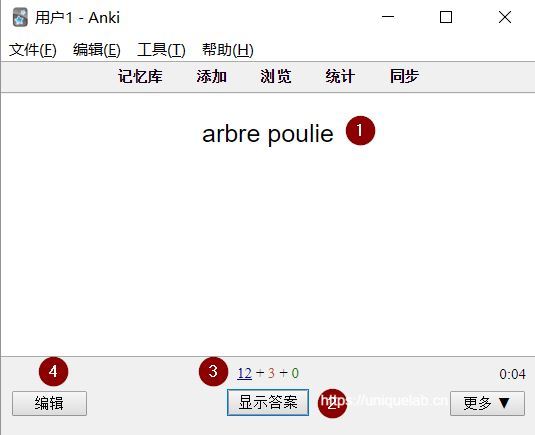Image resolution: width=535 pixels, height=435 pixels.
Task: Open the 浏览 card browser
Action: [x=276, y=76]
